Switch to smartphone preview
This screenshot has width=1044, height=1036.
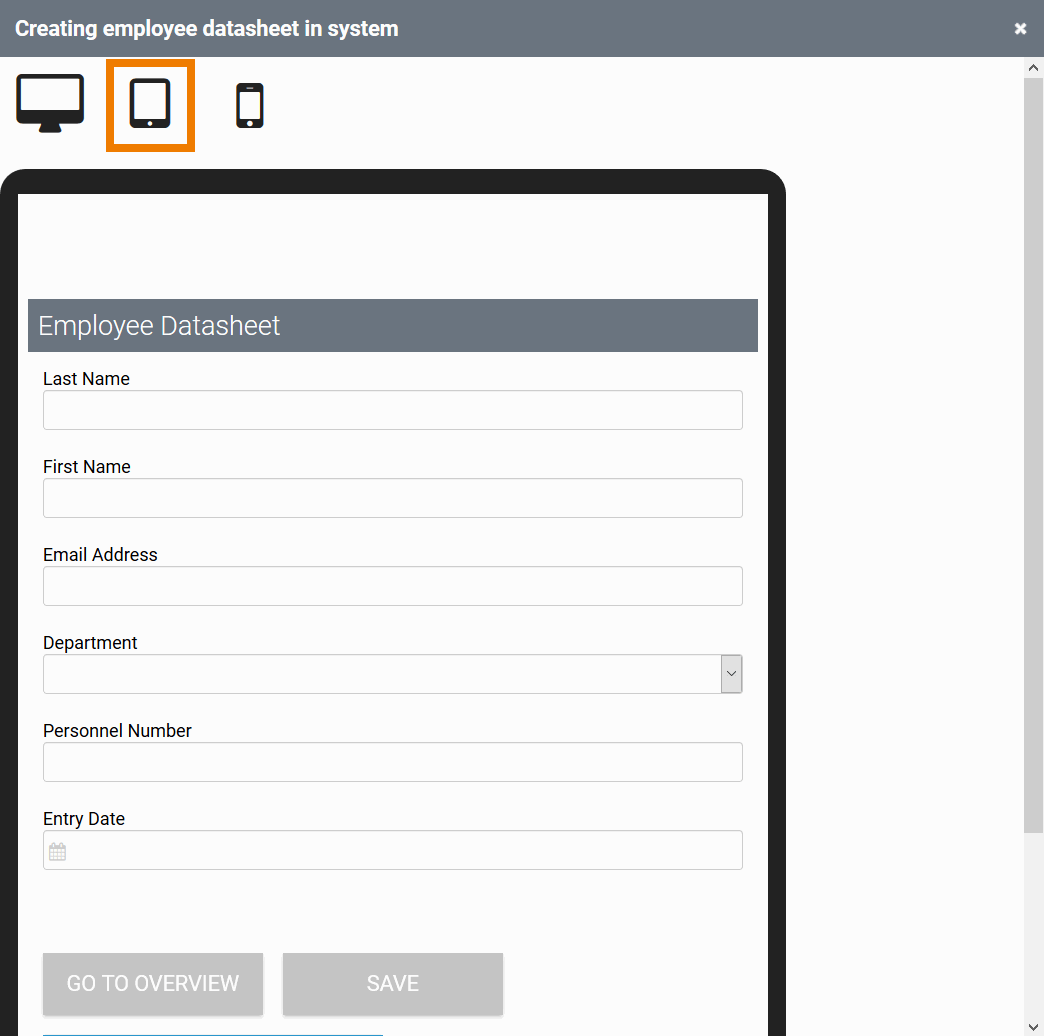point(250,105)
